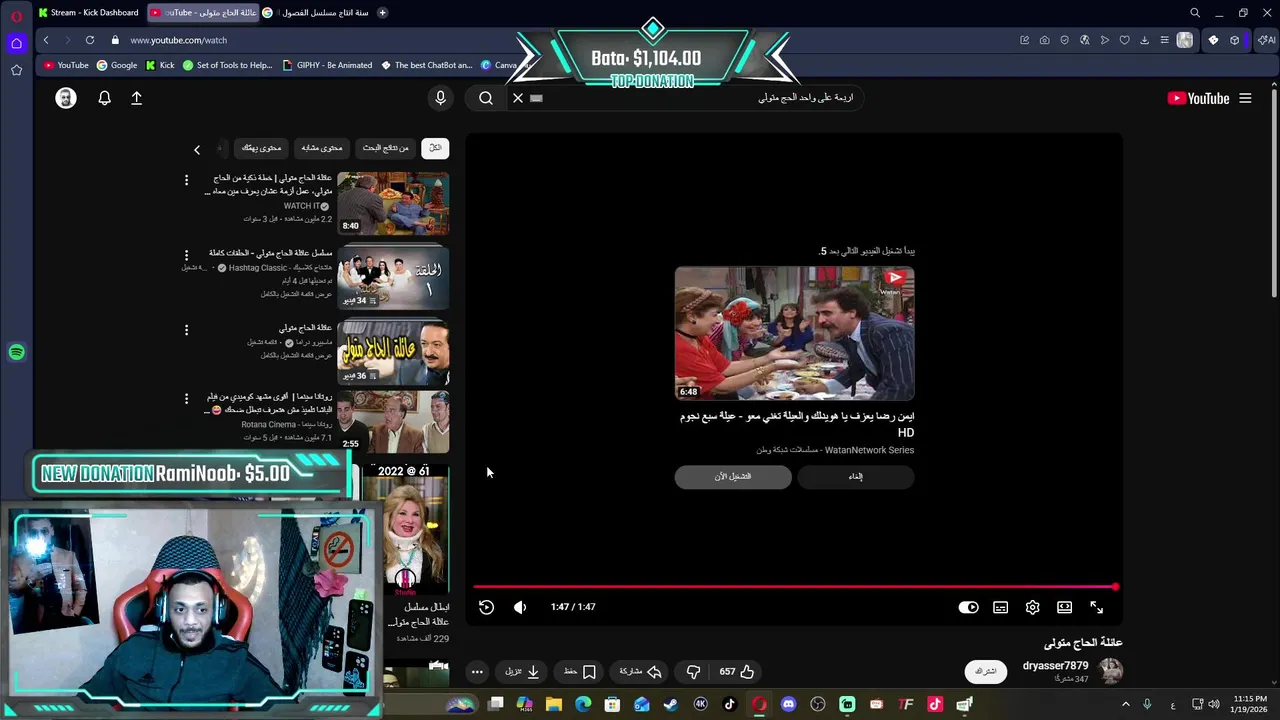The width and height of the screenshot is (1280, 720).
Task: Open the Kick bookmark
Action: tap(160, 65)
